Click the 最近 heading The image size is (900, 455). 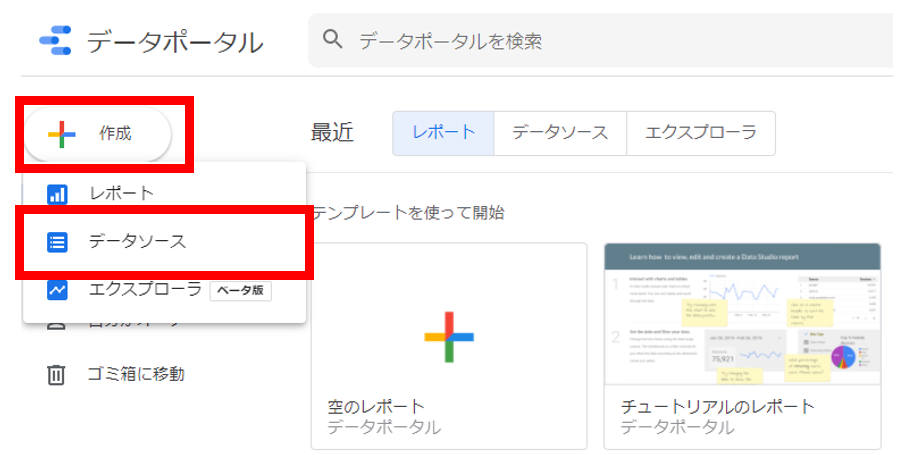click(x=332, y=133)
